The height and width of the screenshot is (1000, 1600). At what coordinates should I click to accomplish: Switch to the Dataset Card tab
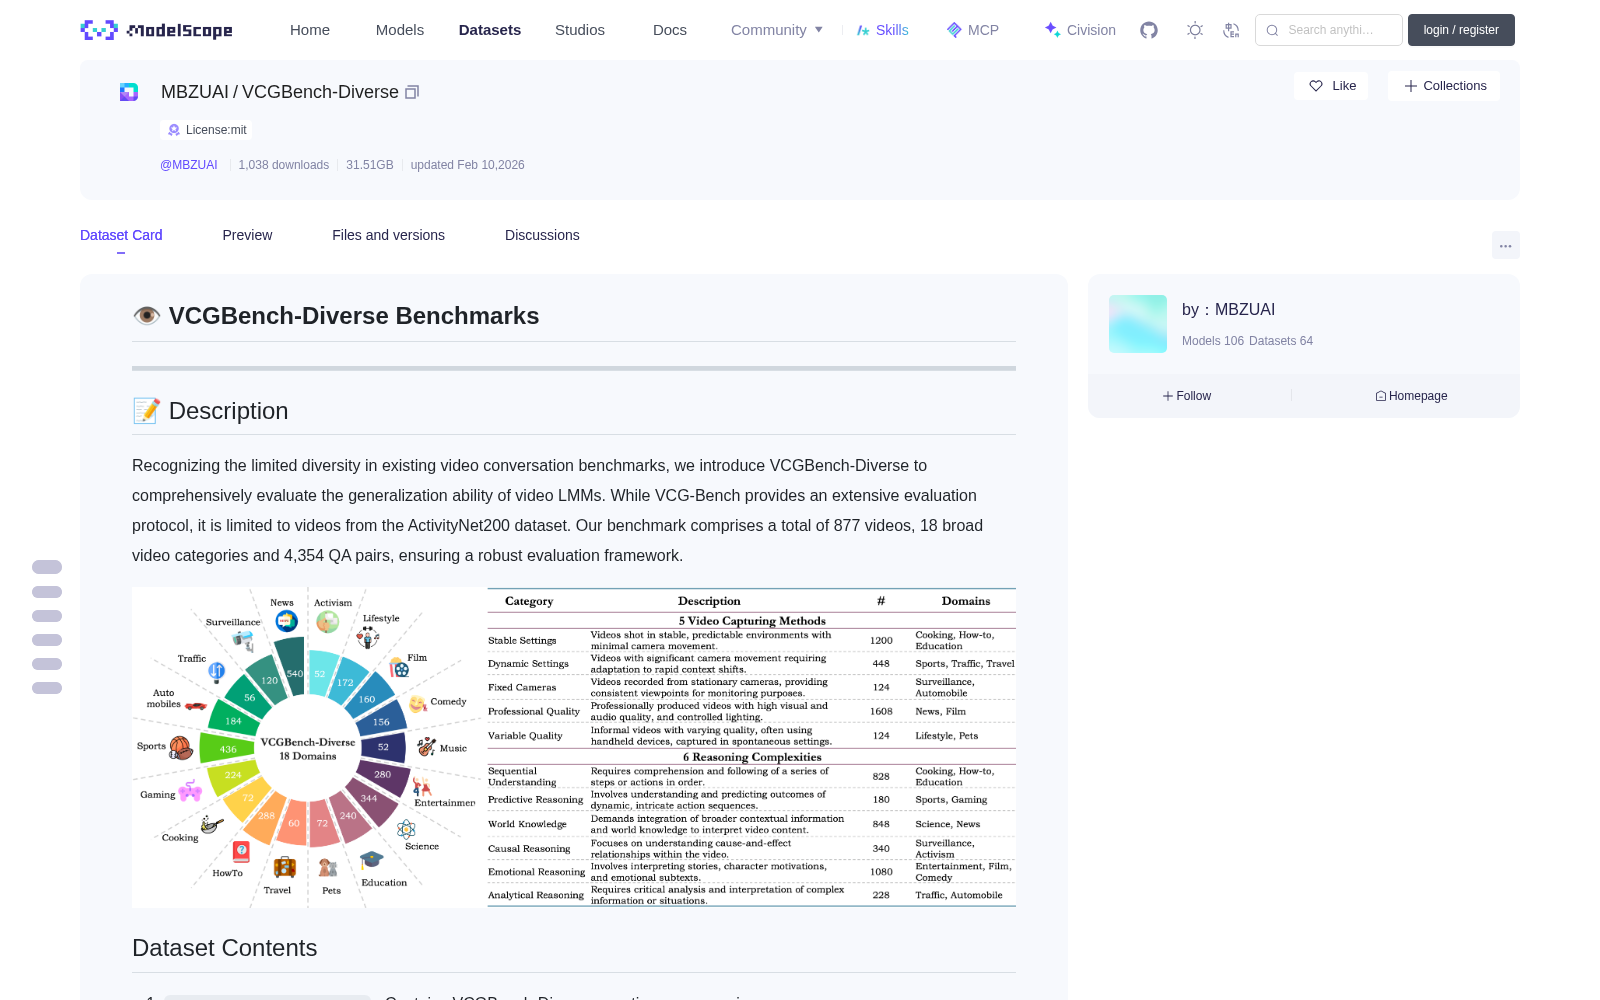point(121,235)
